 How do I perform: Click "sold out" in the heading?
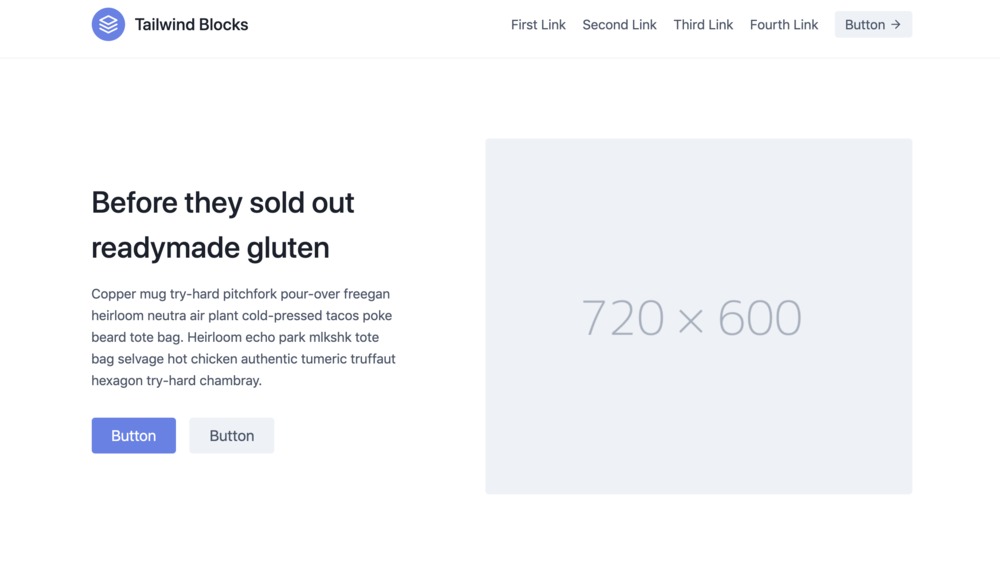pos(302,203)
